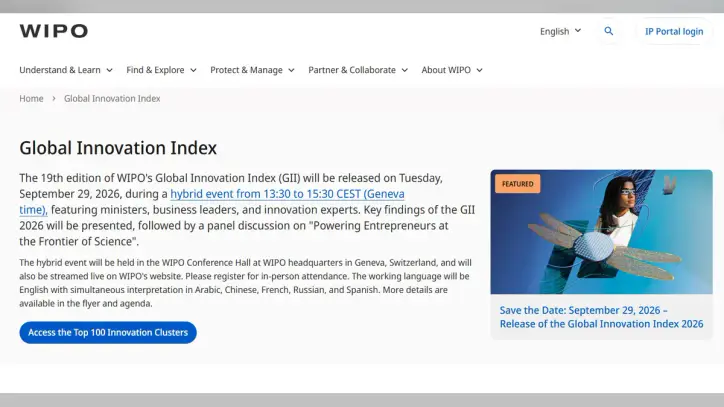Image resolution: width=724 pixels, height=407 pixels.
Task: Expand the Understand & Learn menu
Action: pos(66,70)
